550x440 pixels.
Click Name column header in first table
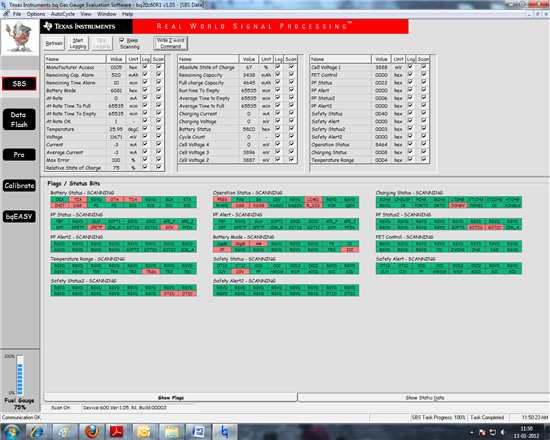(x=75, y=59)
